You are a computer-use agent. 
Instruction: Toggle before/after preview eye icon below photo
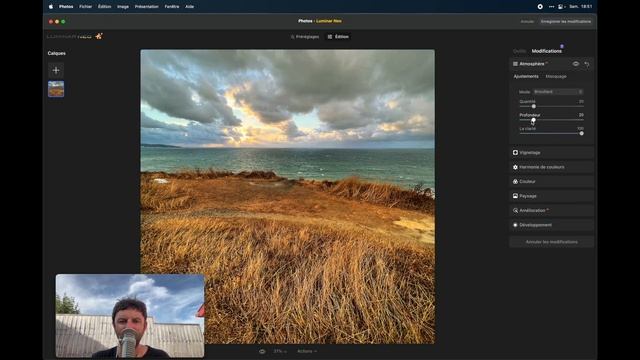(262, 351)
